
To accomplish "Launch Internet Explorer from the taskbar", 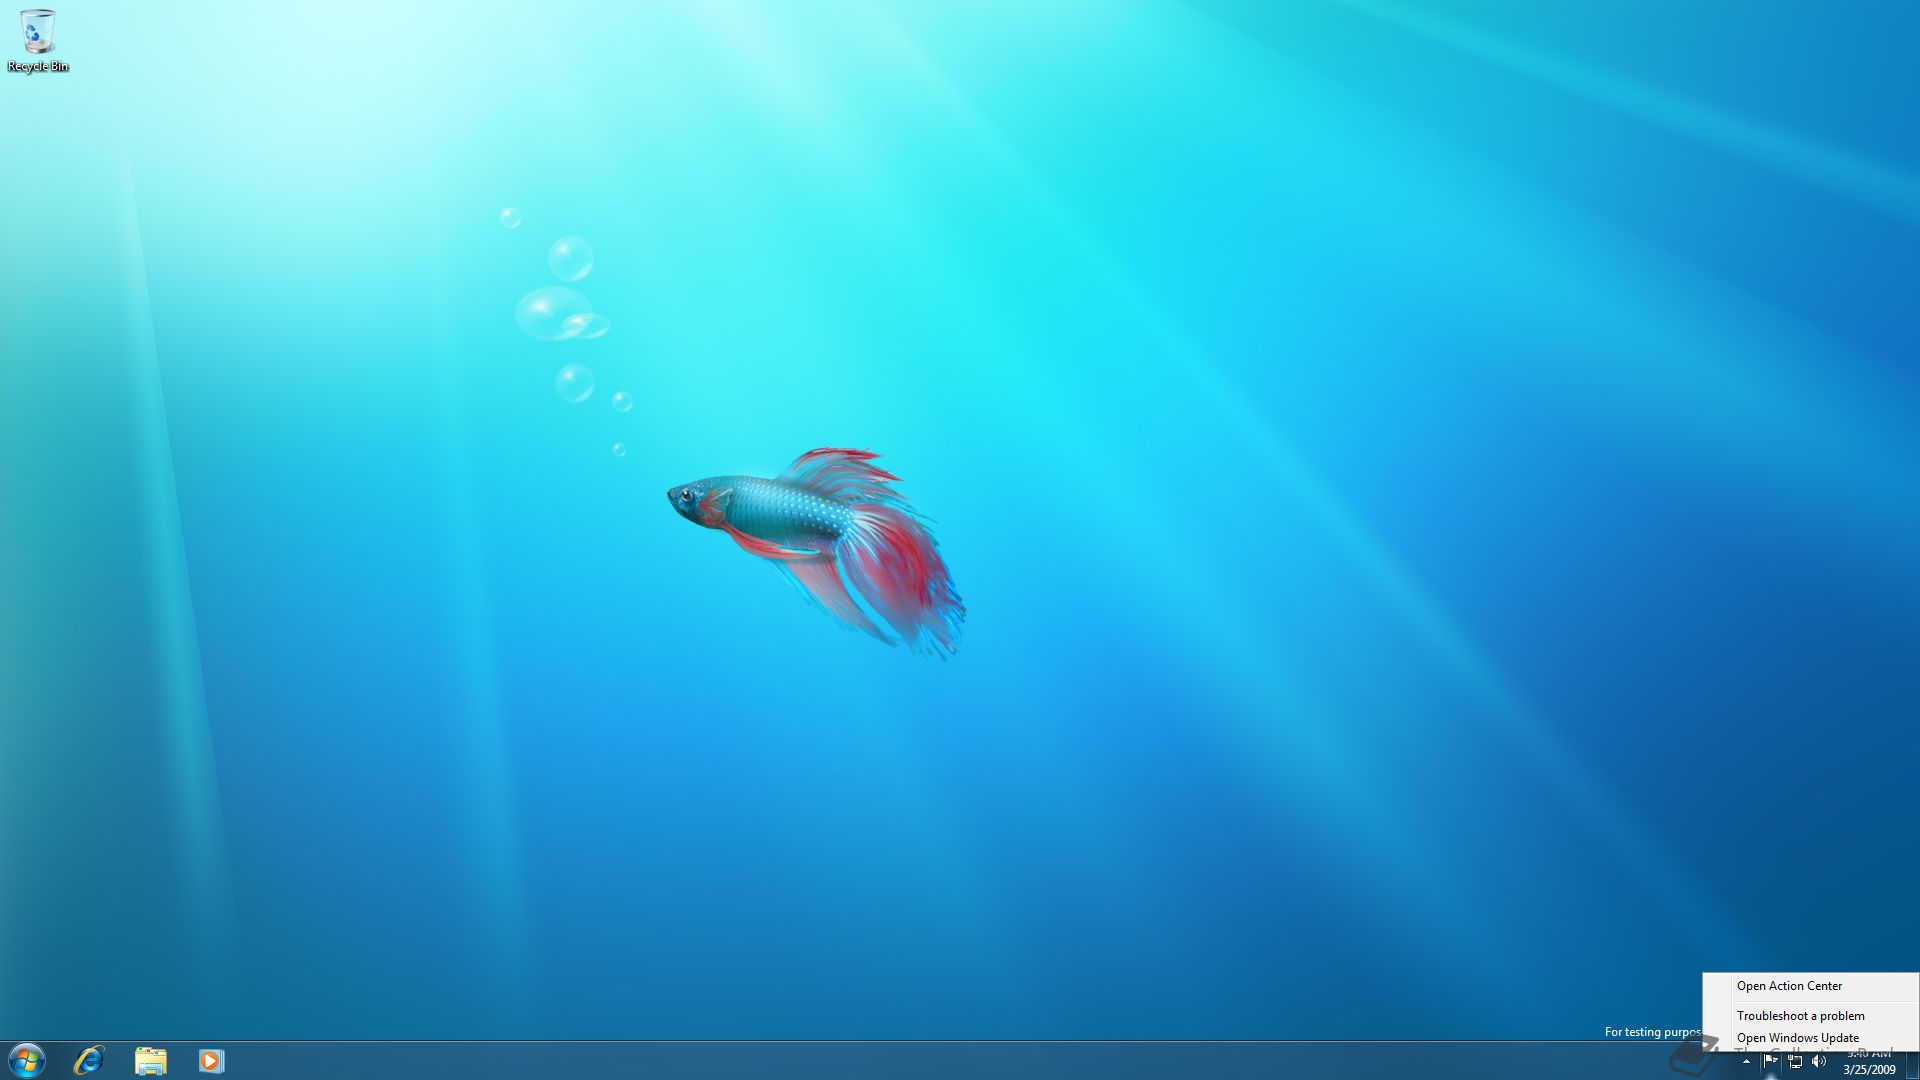I will point(89,1060).
